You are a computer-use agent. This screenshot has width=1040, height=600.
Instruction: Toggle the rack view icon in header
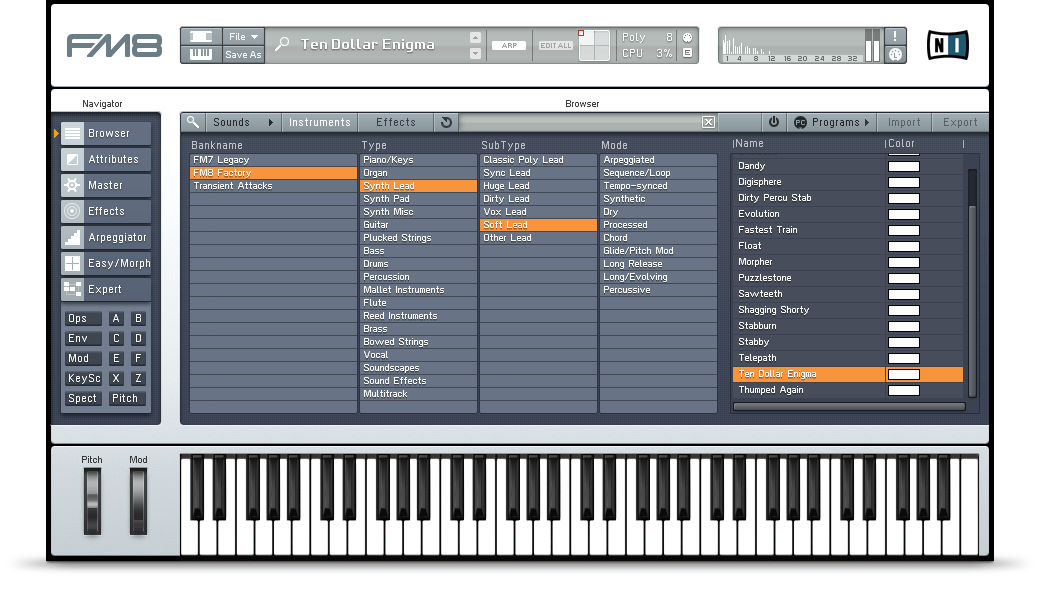[201, 36]
